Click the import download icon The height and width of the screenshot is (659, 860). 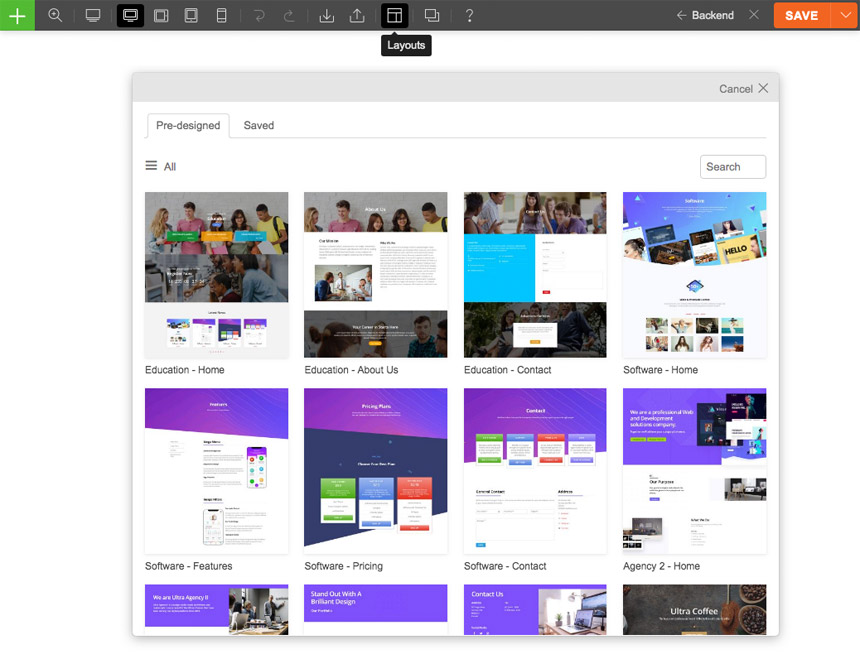(327, 15)
